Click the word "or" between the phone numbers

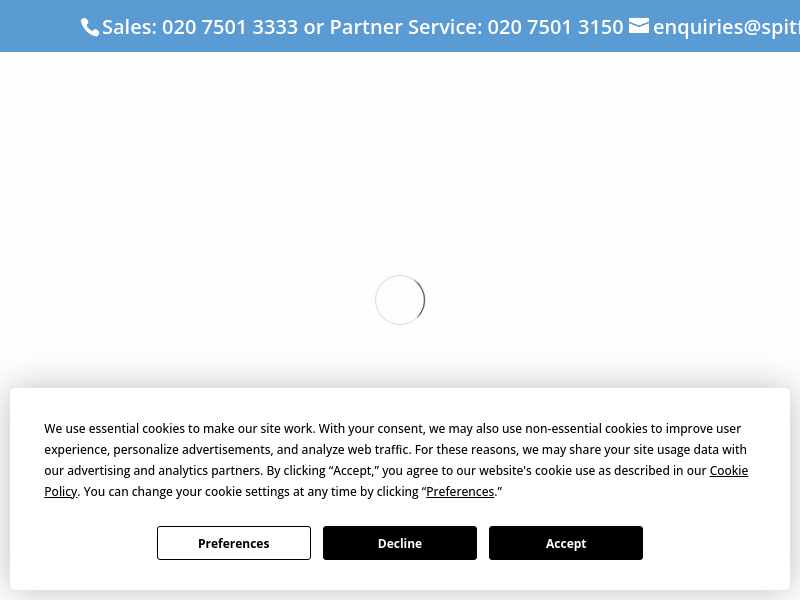pyautogui.click(x=314, y=27)
